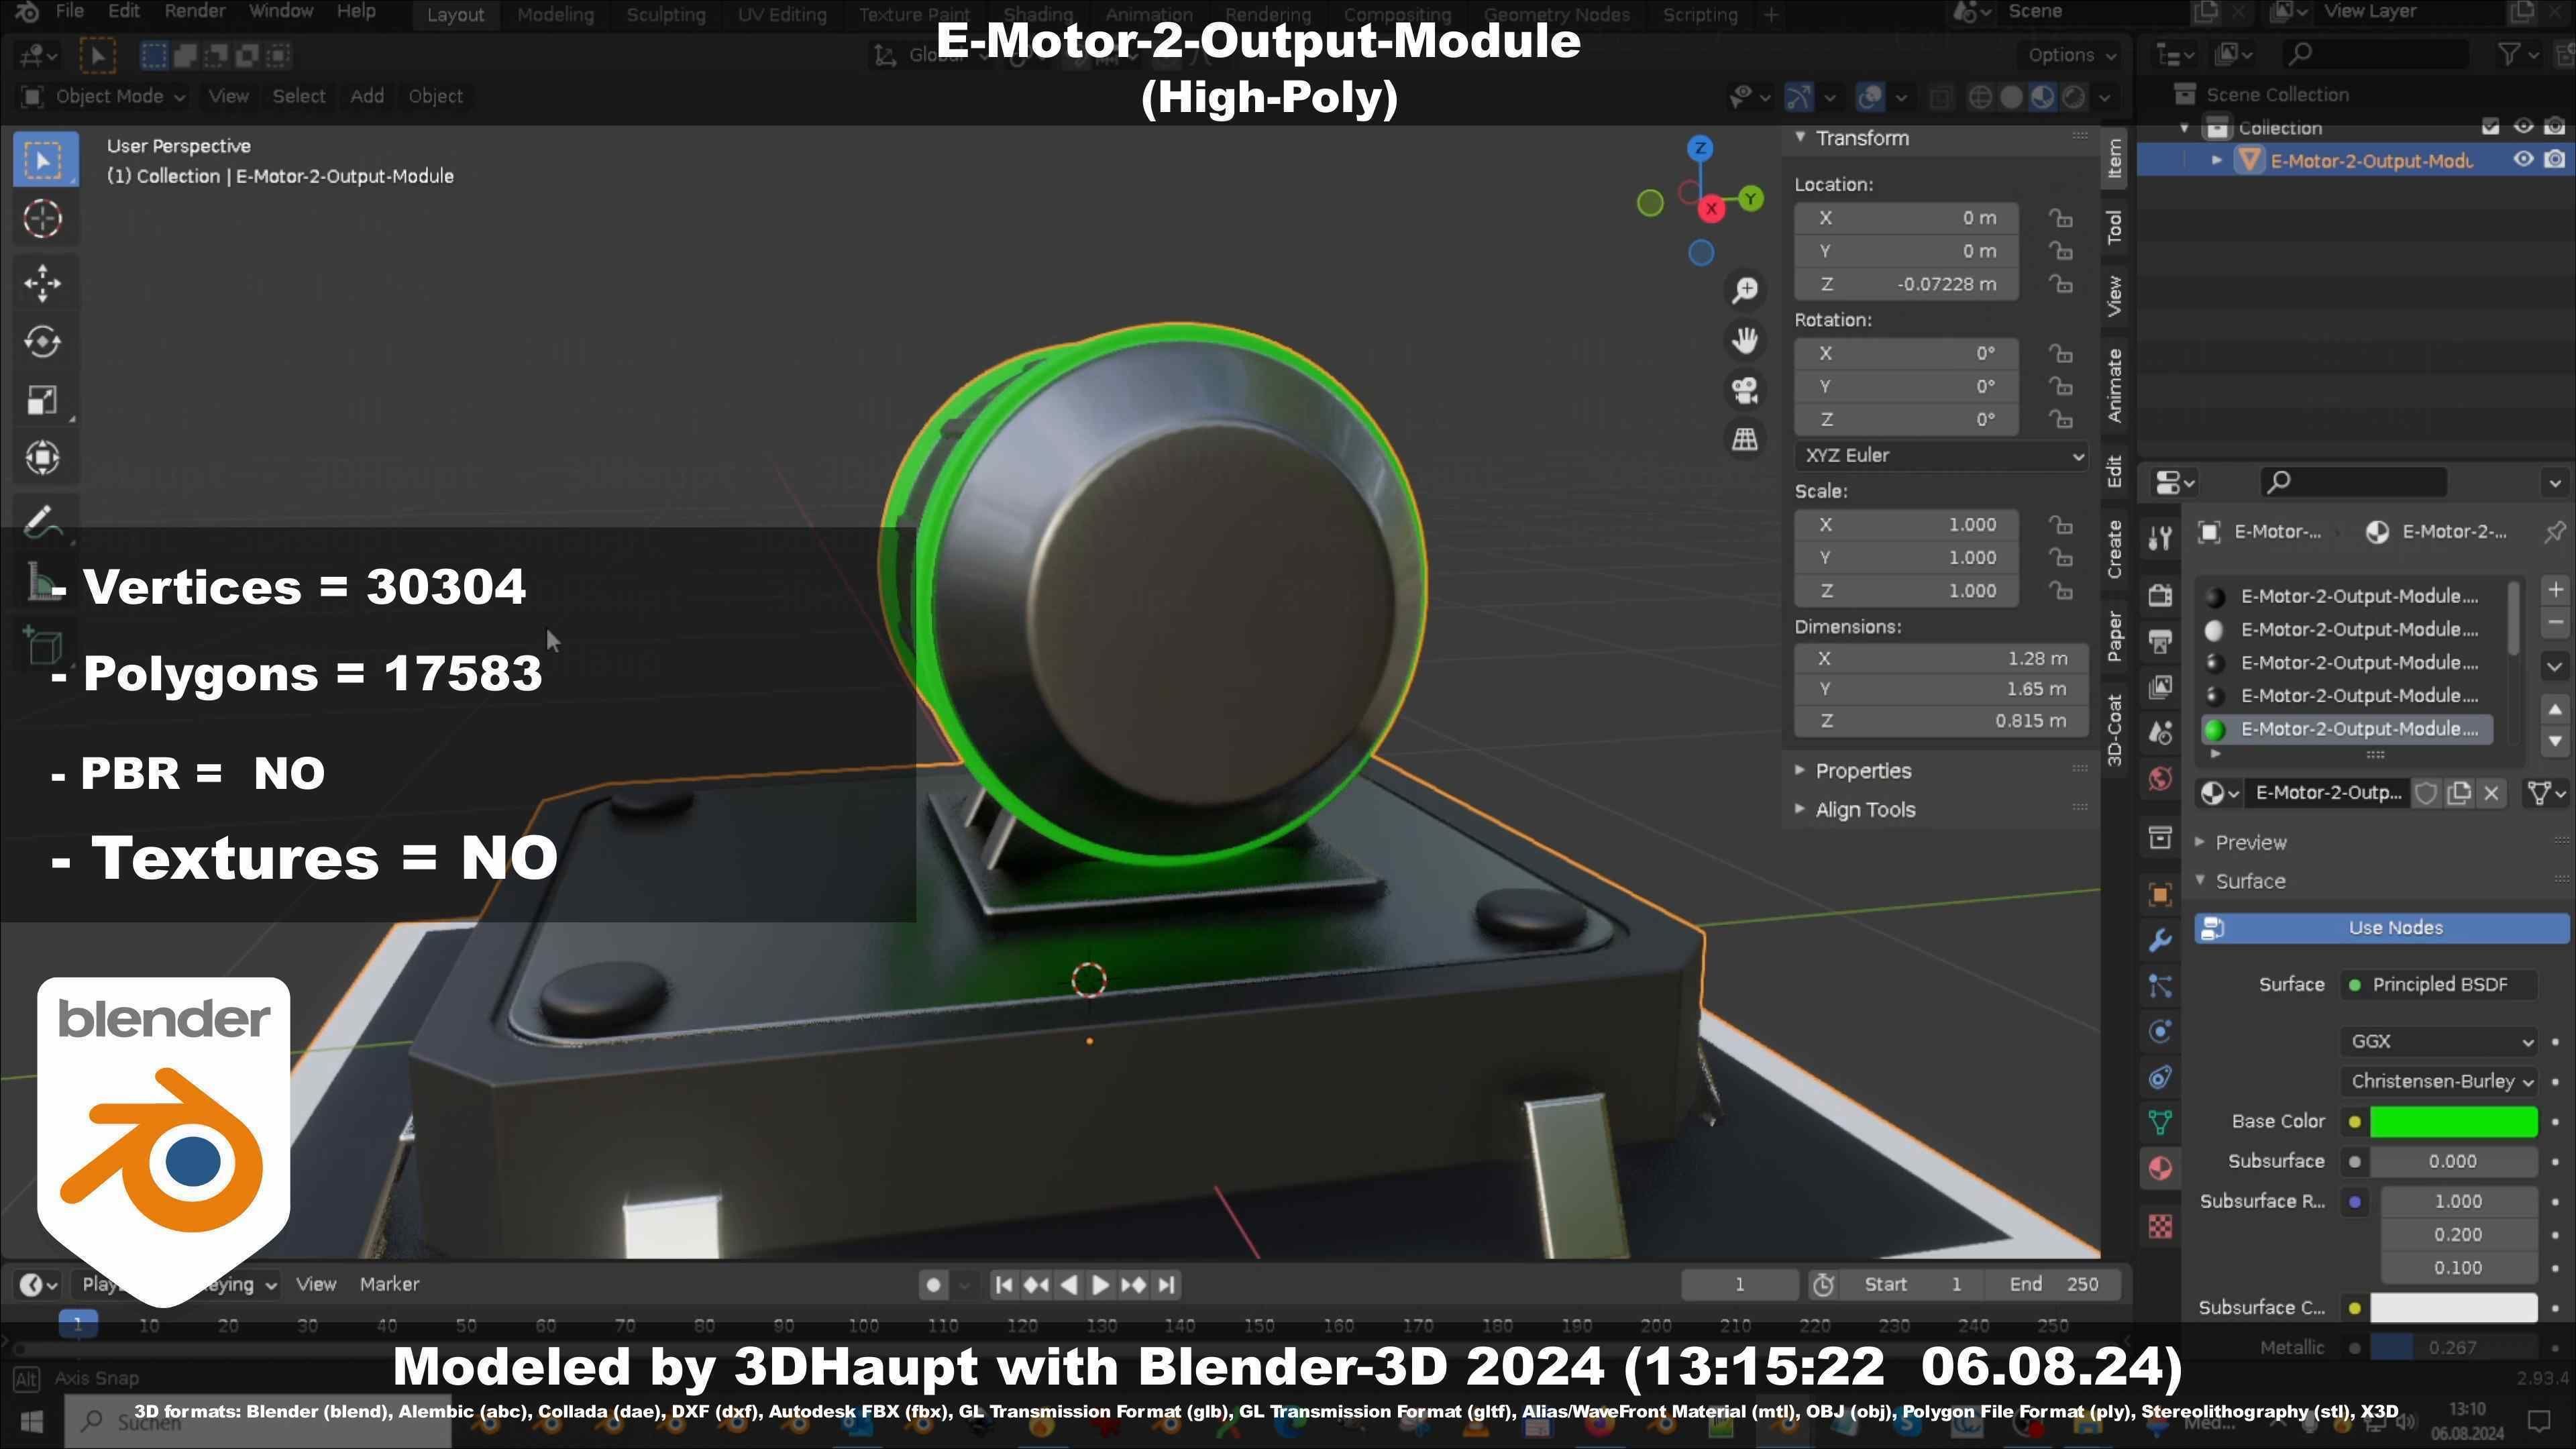The image size is (2576, 1449).
Task: Open the Christensen-Burley subsurface method dropdown
Action: (2438, 1081)
